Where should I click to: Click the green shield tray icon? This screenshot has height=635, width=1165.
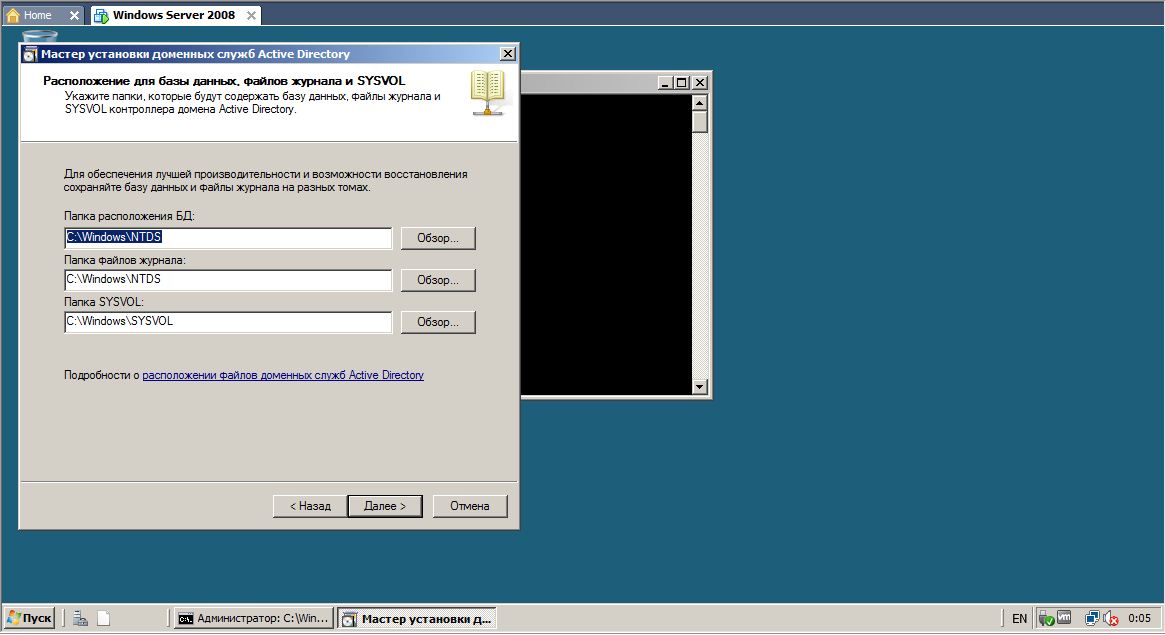(x=1046, y=618)
